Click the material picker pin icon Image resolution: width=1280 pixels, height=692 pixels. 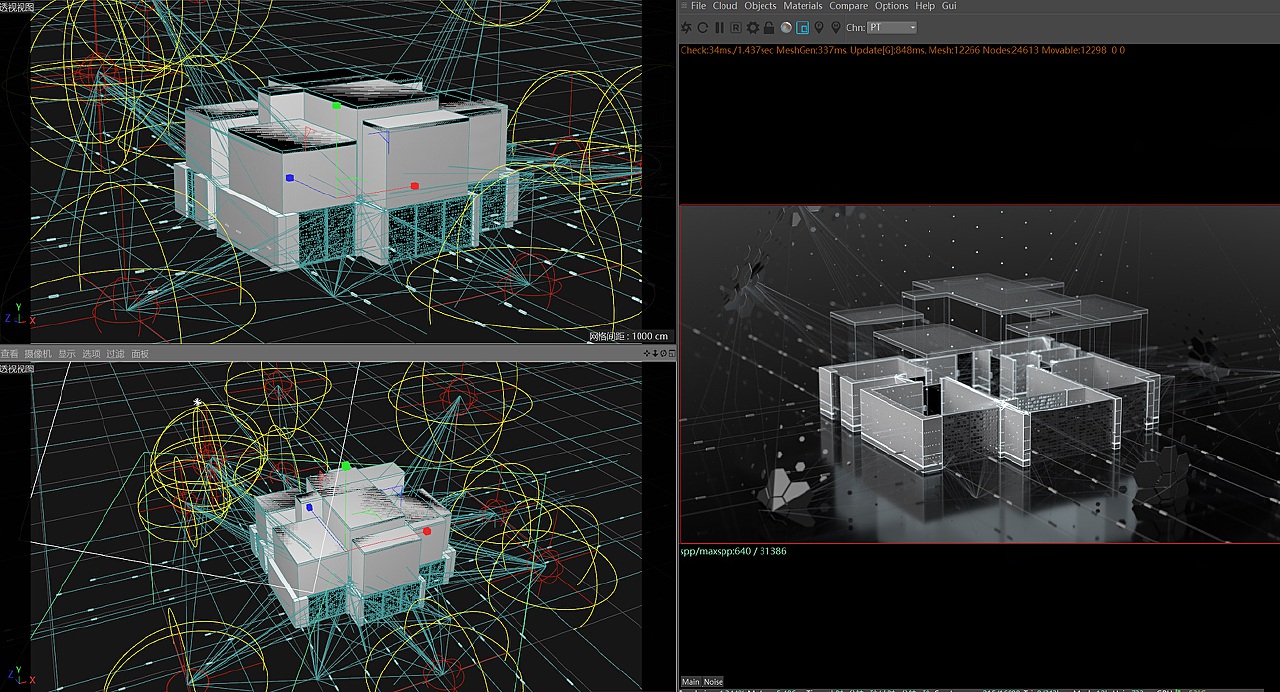point(836,27)
